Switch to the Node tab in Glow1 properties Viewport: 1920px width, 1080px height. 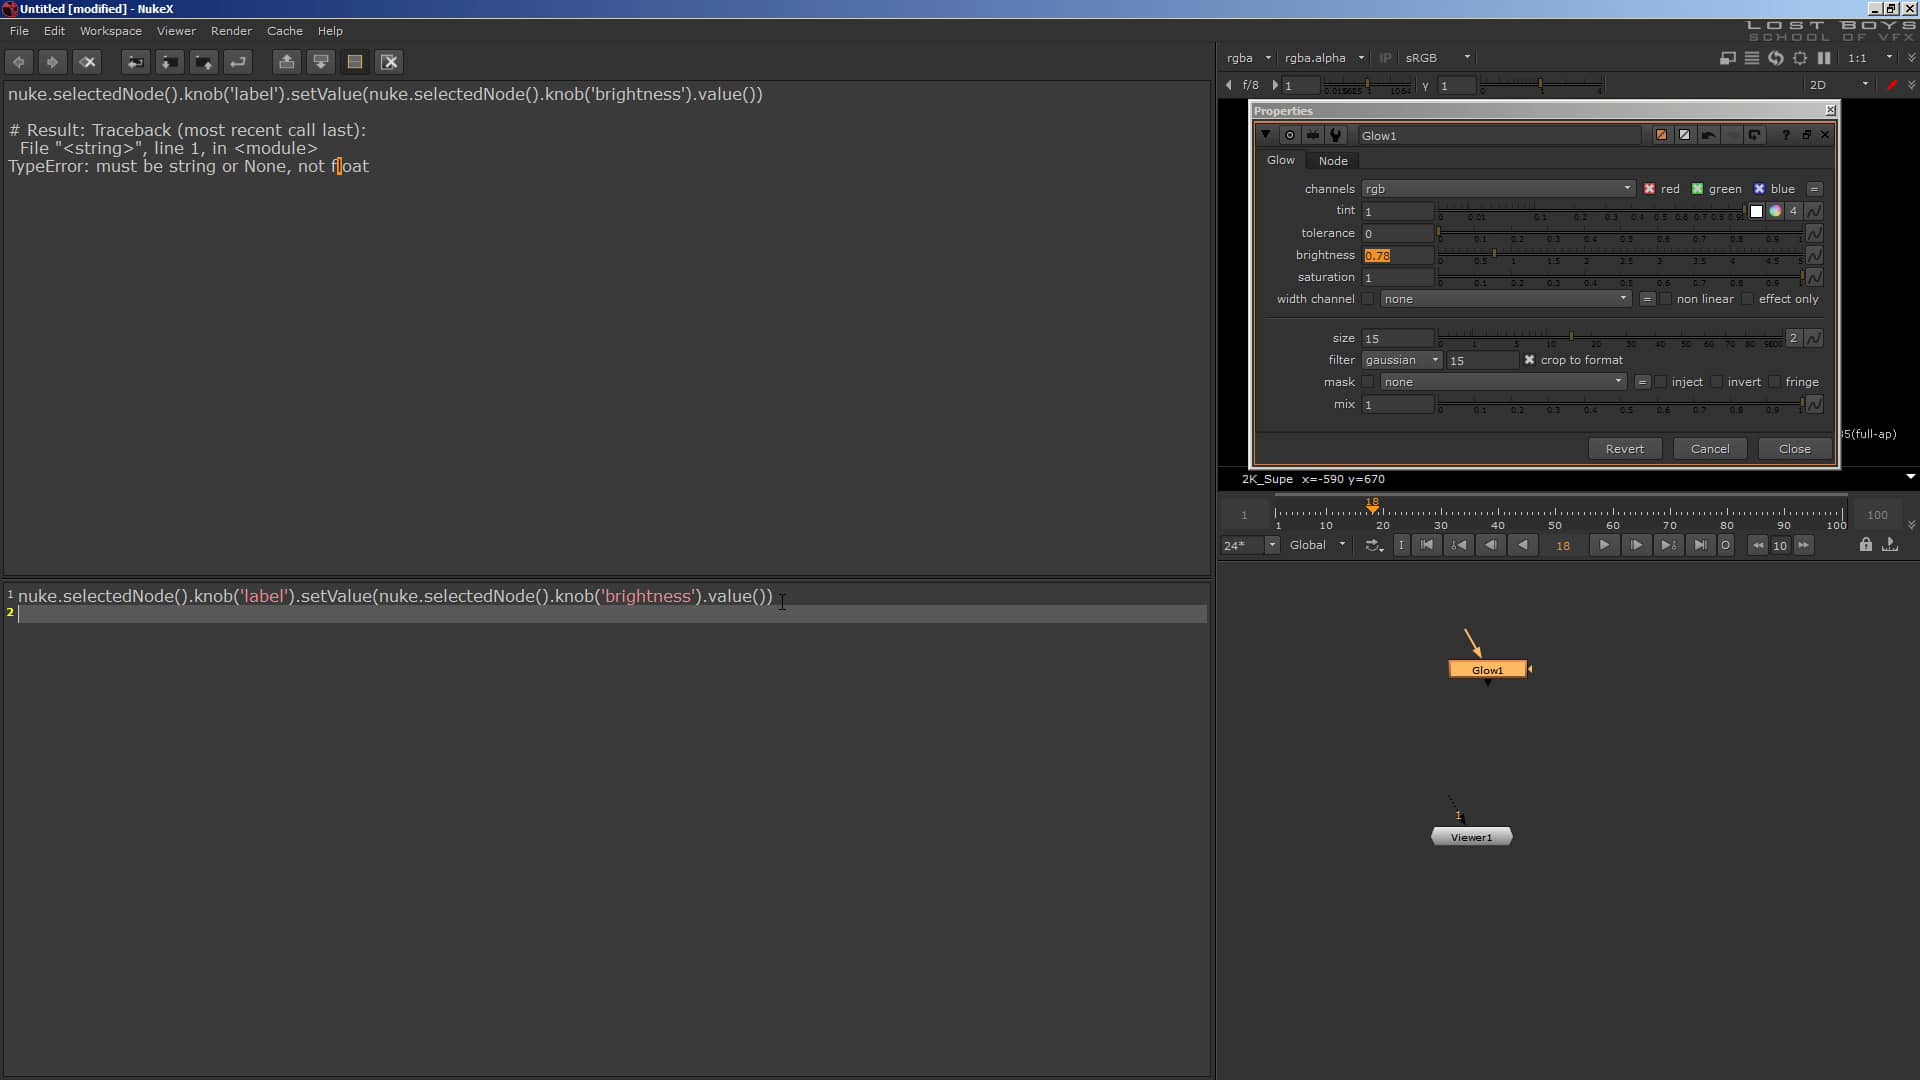pos(1333,160)
